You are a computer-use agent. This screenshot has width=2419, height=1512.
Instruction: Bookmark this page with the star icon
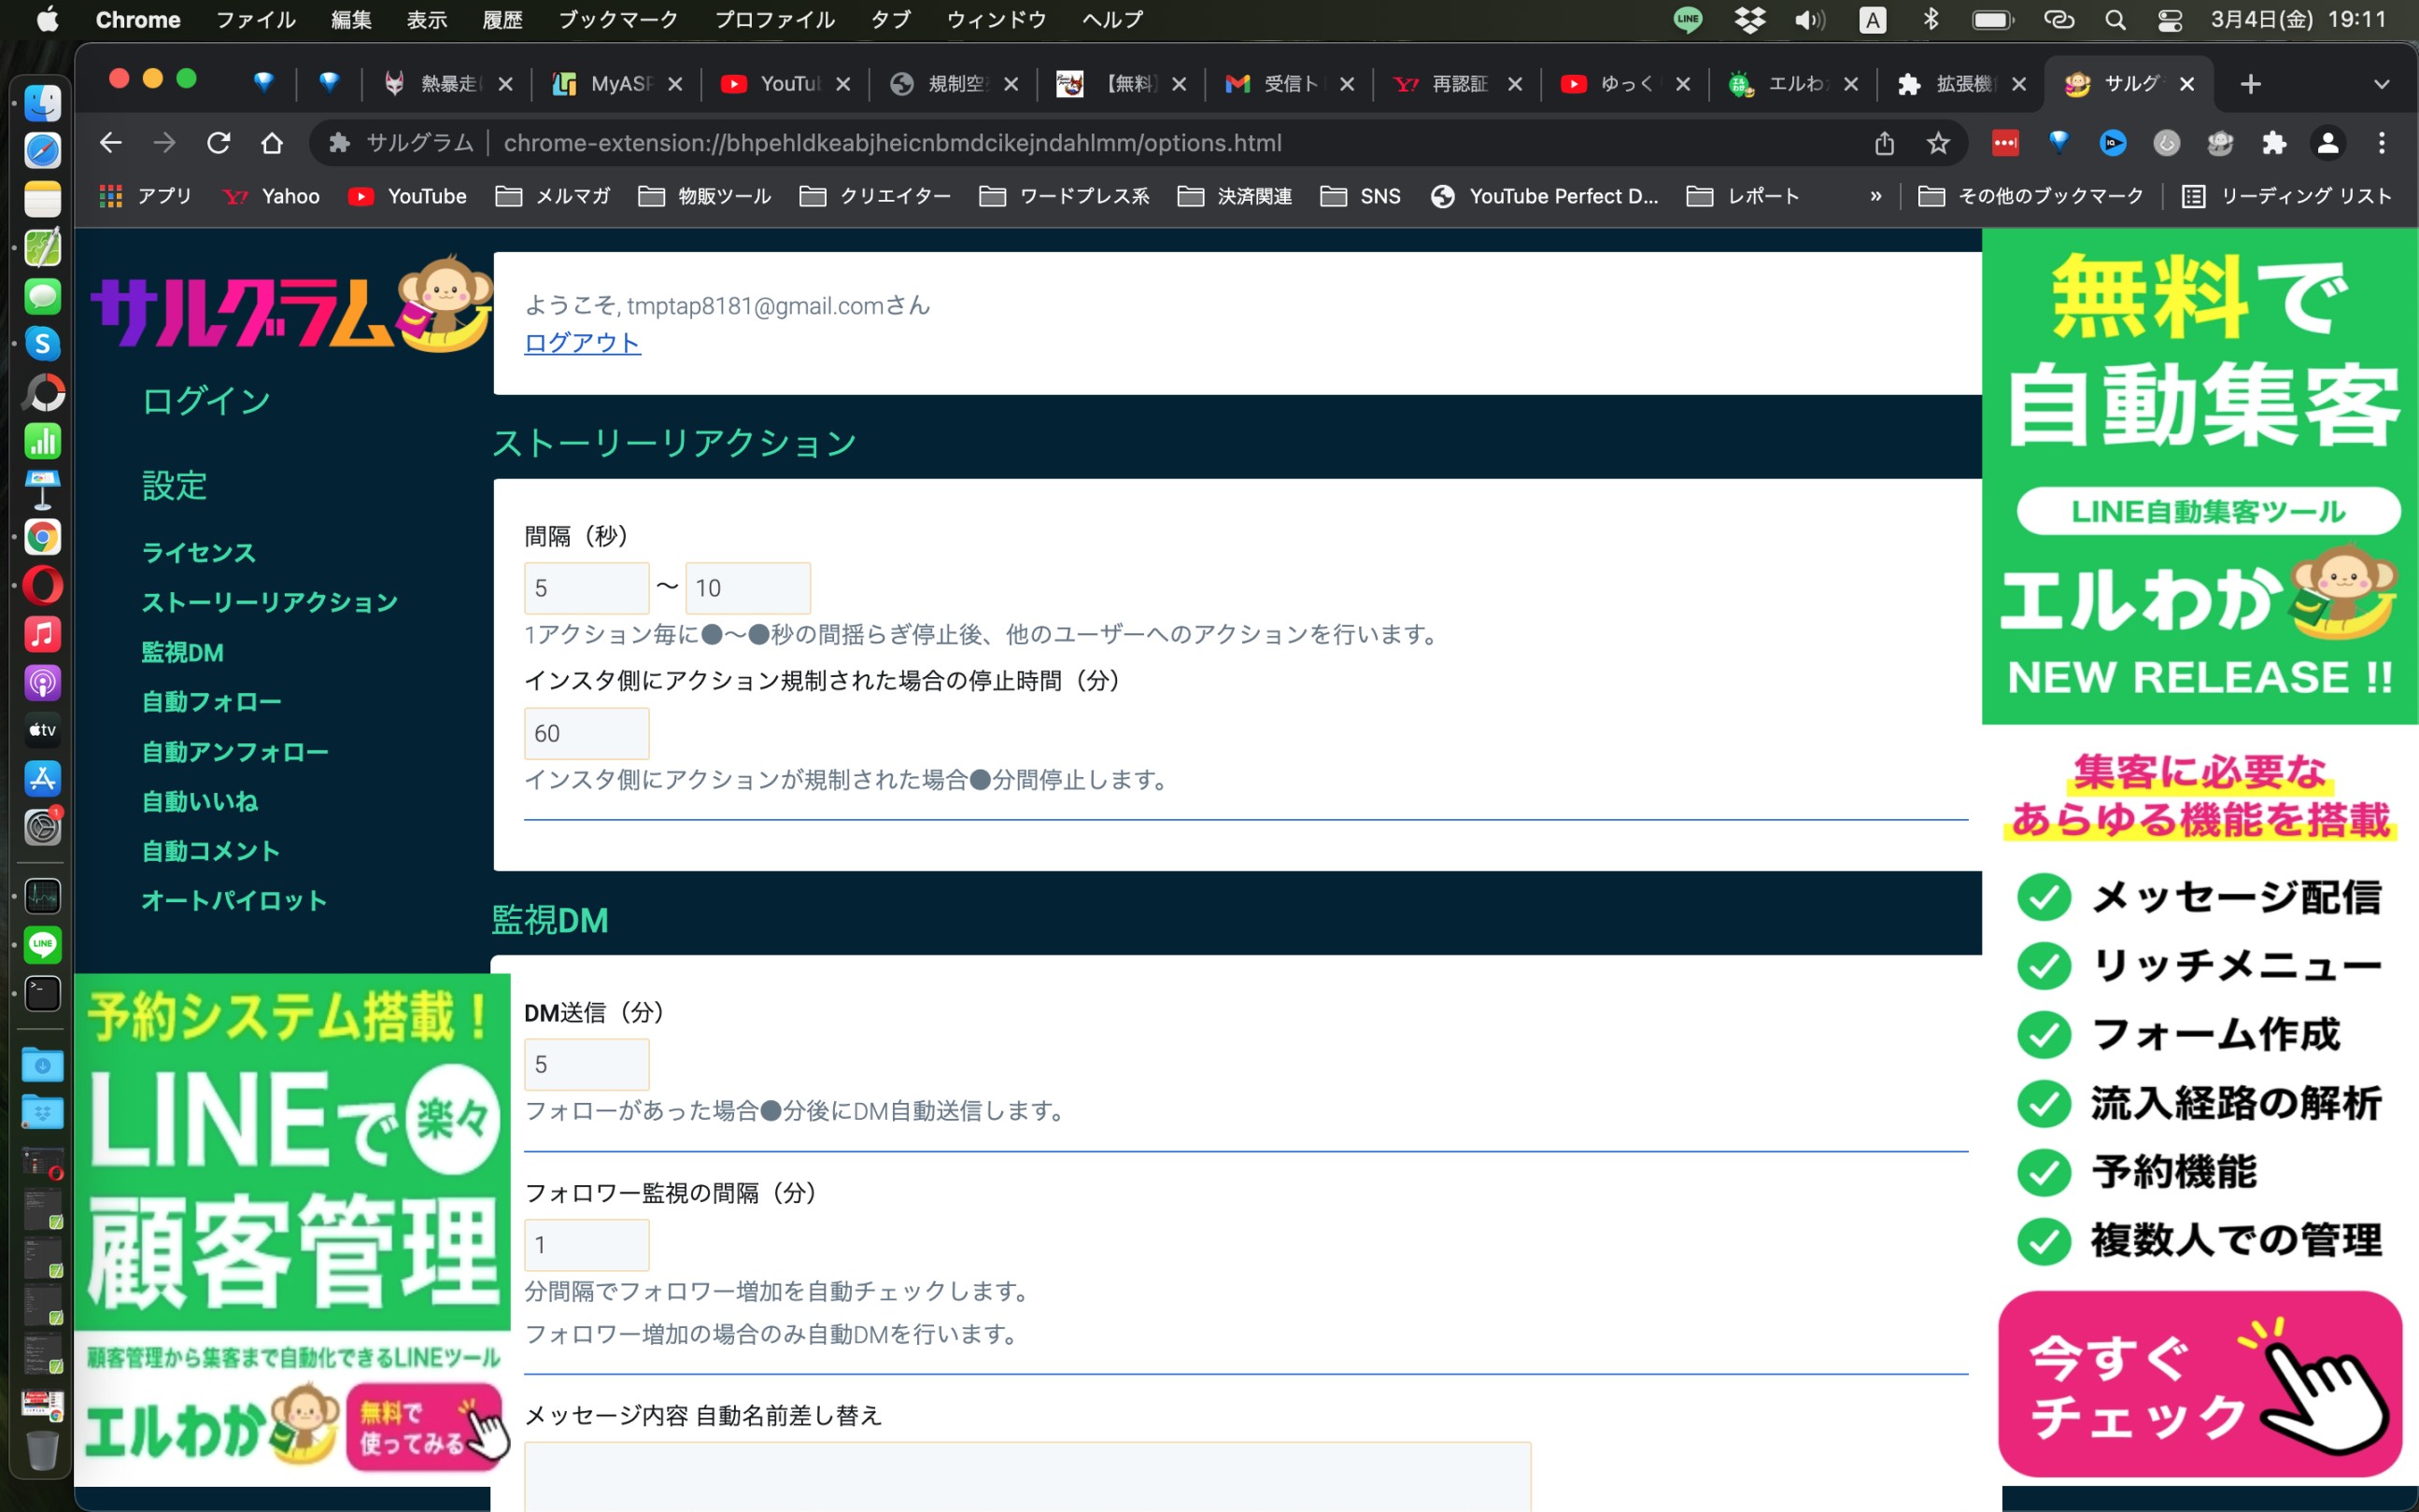tap(1938, 143)
